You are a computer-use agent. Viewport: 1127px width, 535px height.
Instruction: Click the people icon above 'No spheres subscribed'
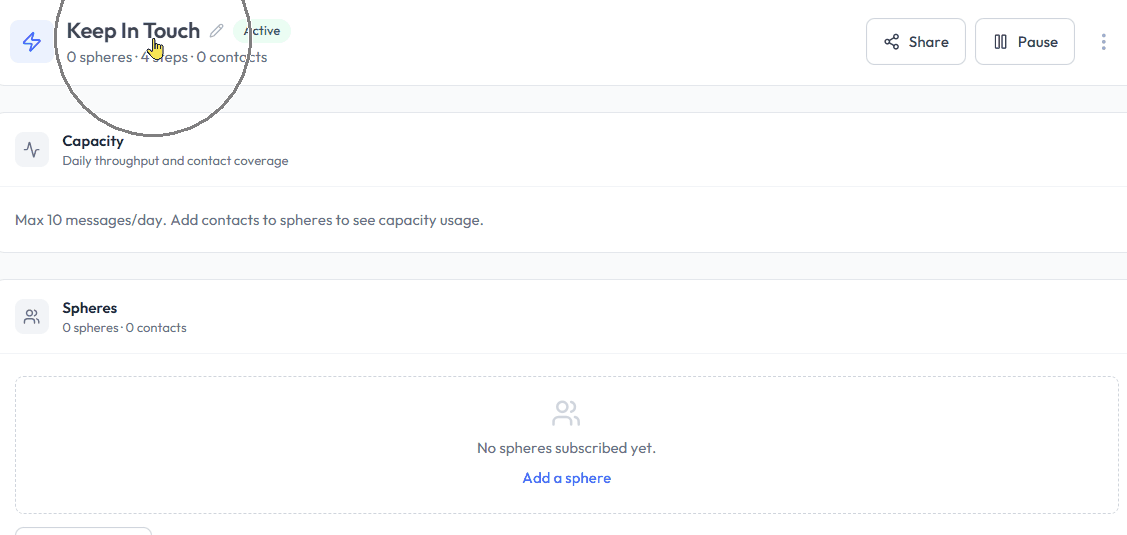[x=566, y=413]
